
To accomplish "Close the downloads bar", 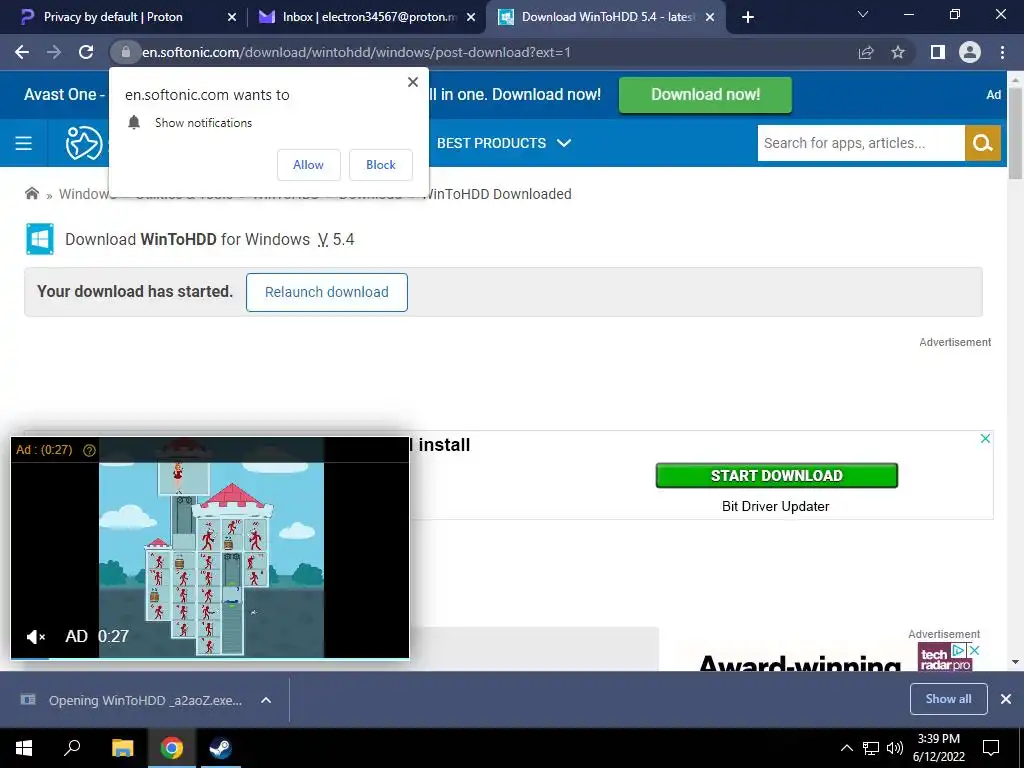I will point(1006,699).
